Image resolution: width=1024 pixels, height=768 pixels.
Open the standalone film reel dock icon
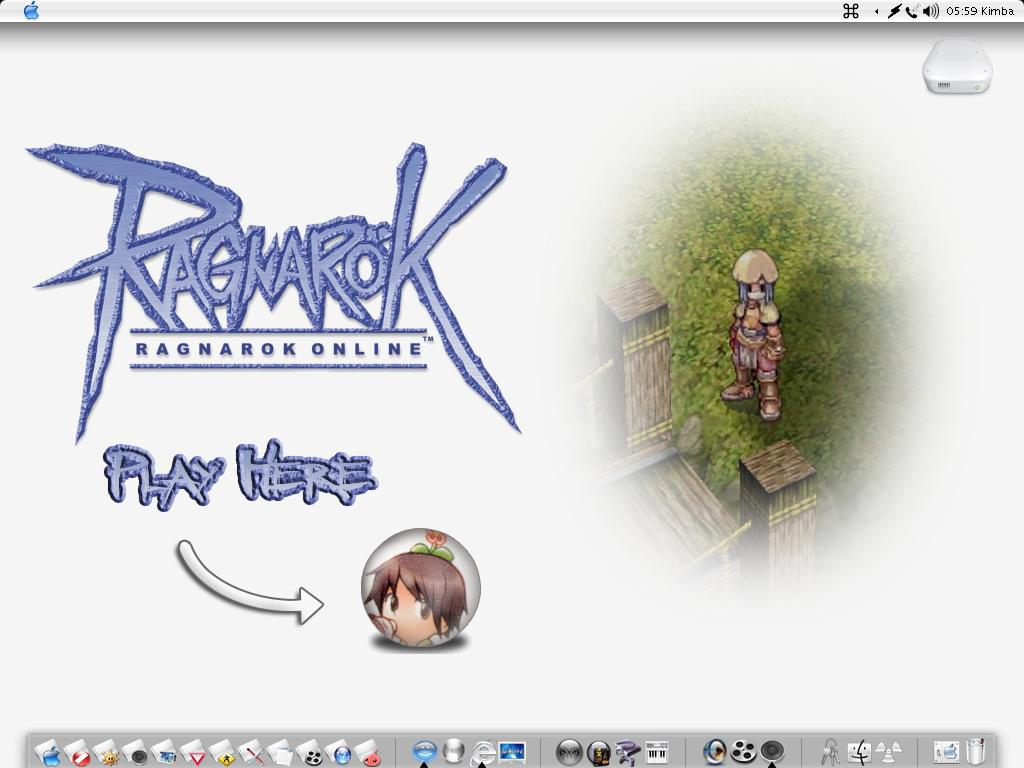click(743, 752)
